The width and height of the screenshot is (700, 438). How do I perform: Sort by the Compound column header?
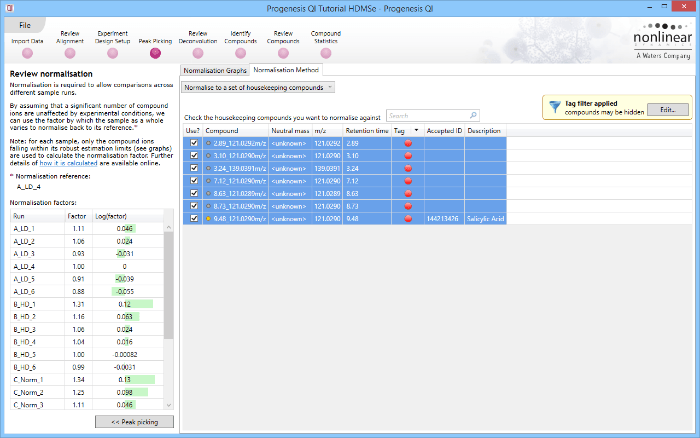(236, 130)
